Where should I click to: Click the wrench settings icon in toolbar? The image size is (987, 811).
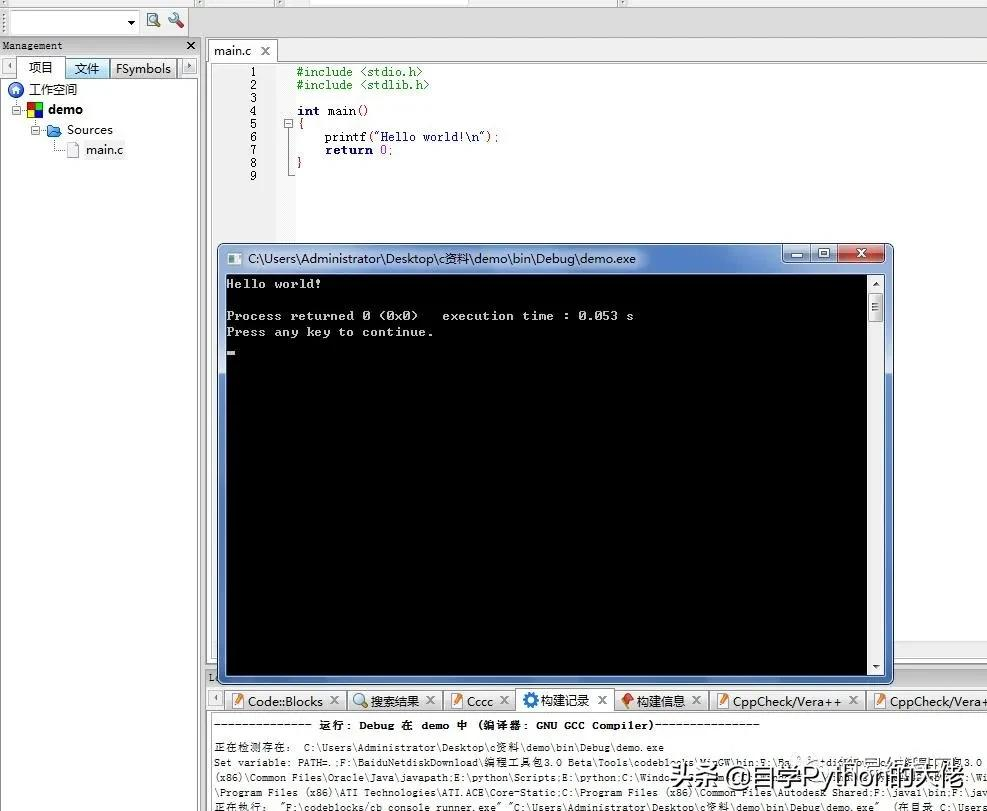[x=176, y=20]
